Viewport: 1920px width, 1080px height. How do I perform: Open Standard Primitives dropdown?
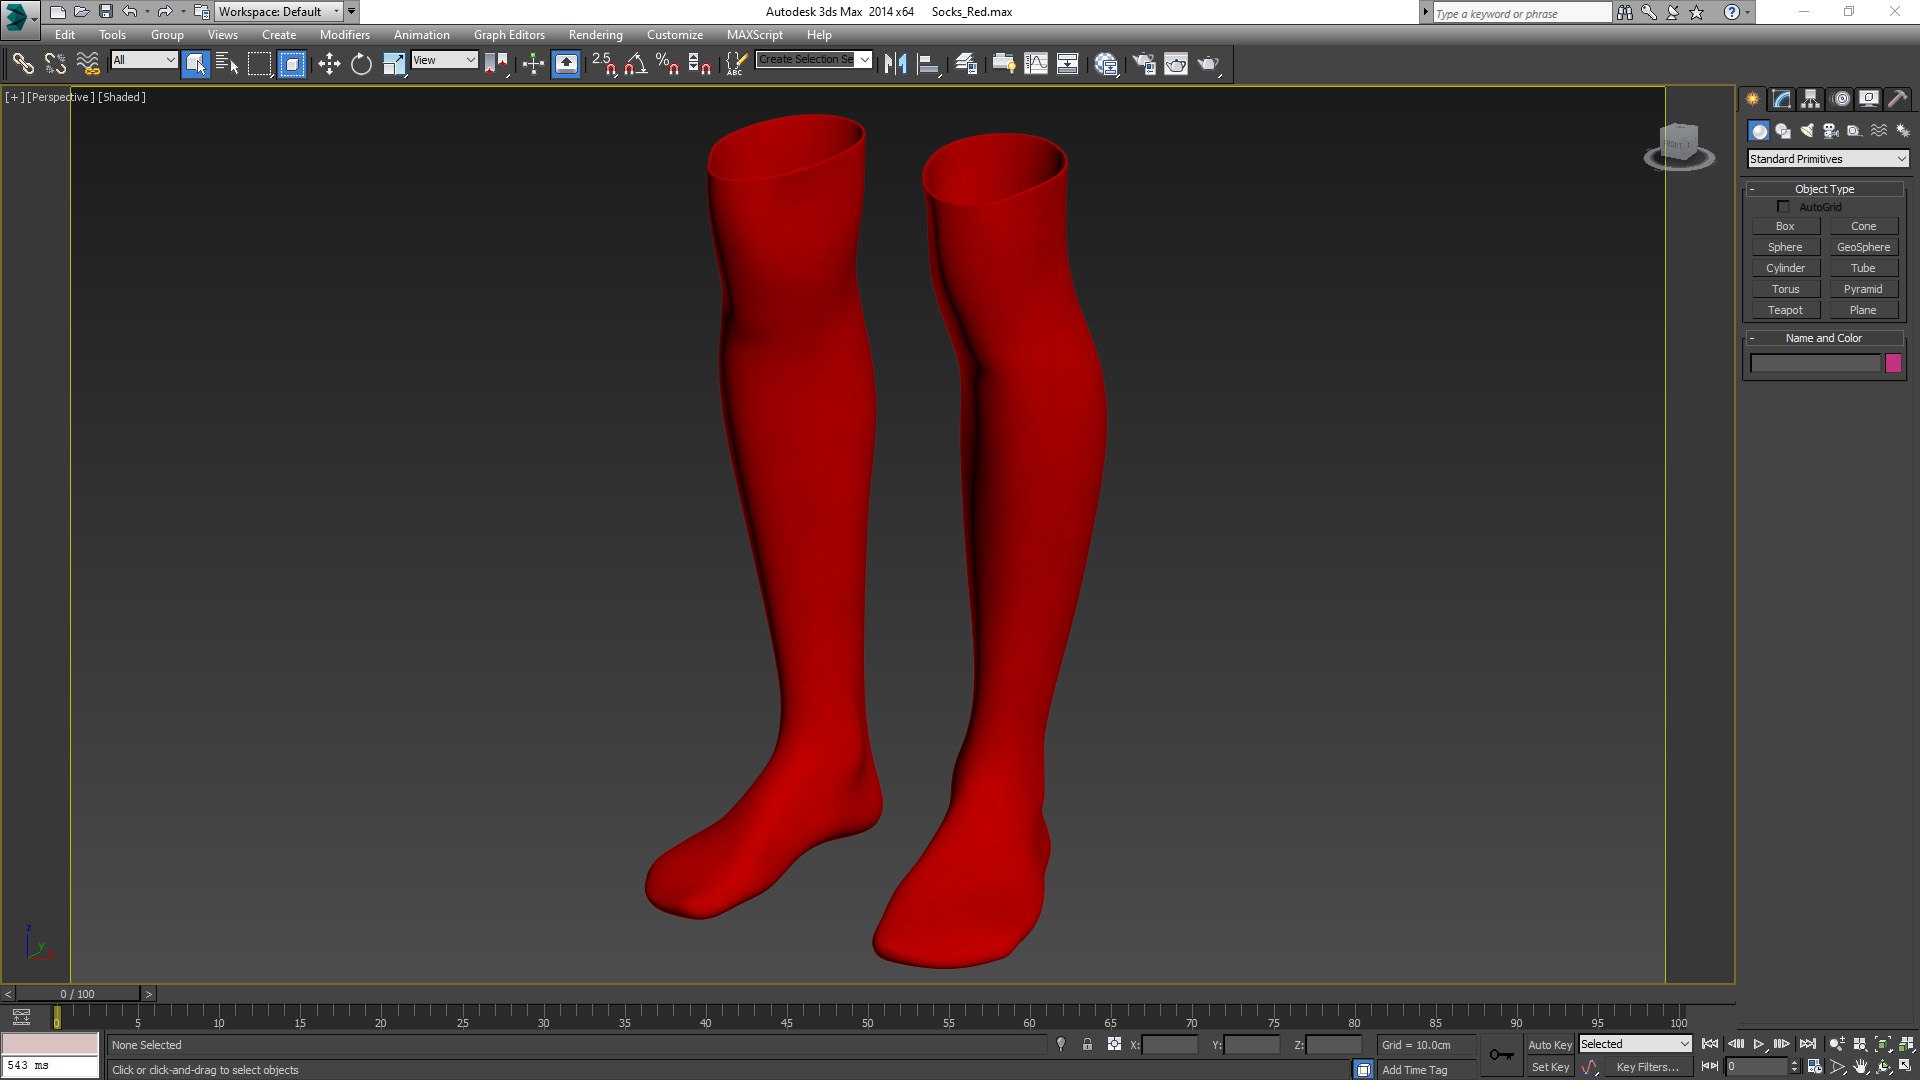(x=1827, y=159)
